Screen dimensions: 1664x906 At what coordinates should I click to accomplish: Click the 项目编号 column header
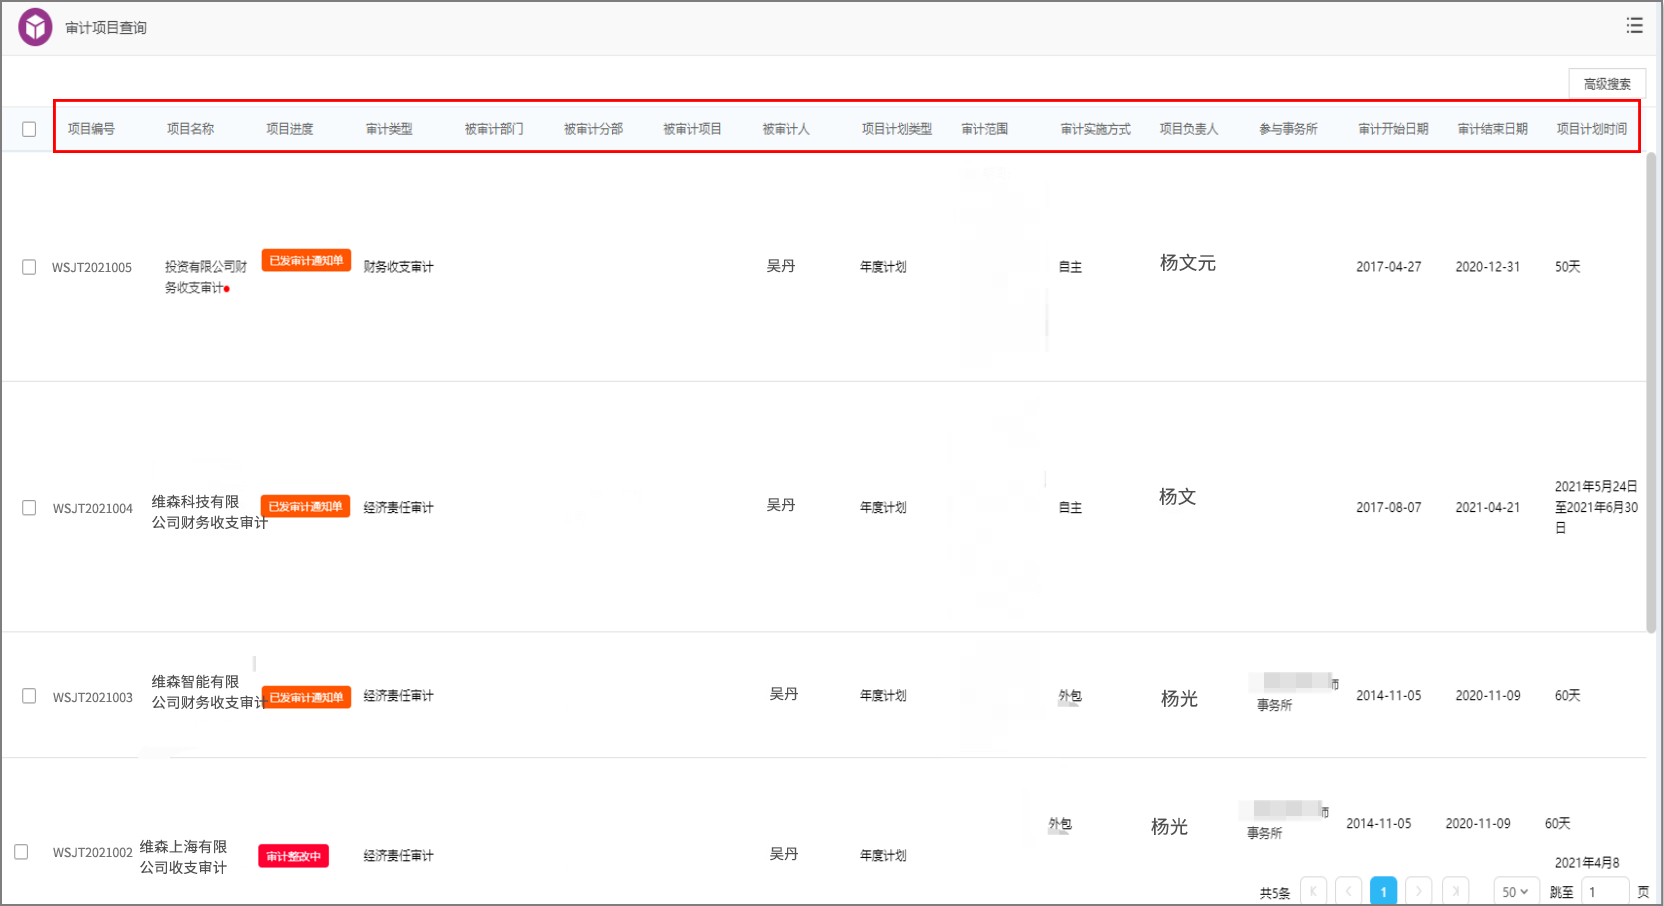click(91, 129)
